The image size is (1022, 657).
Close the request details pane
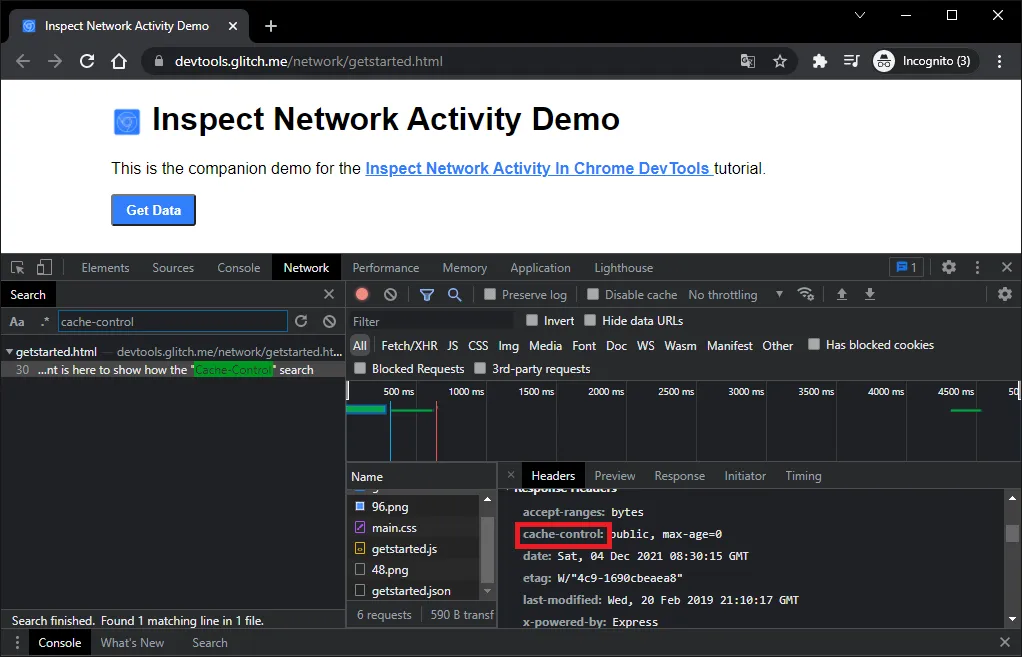pos(511,475)
